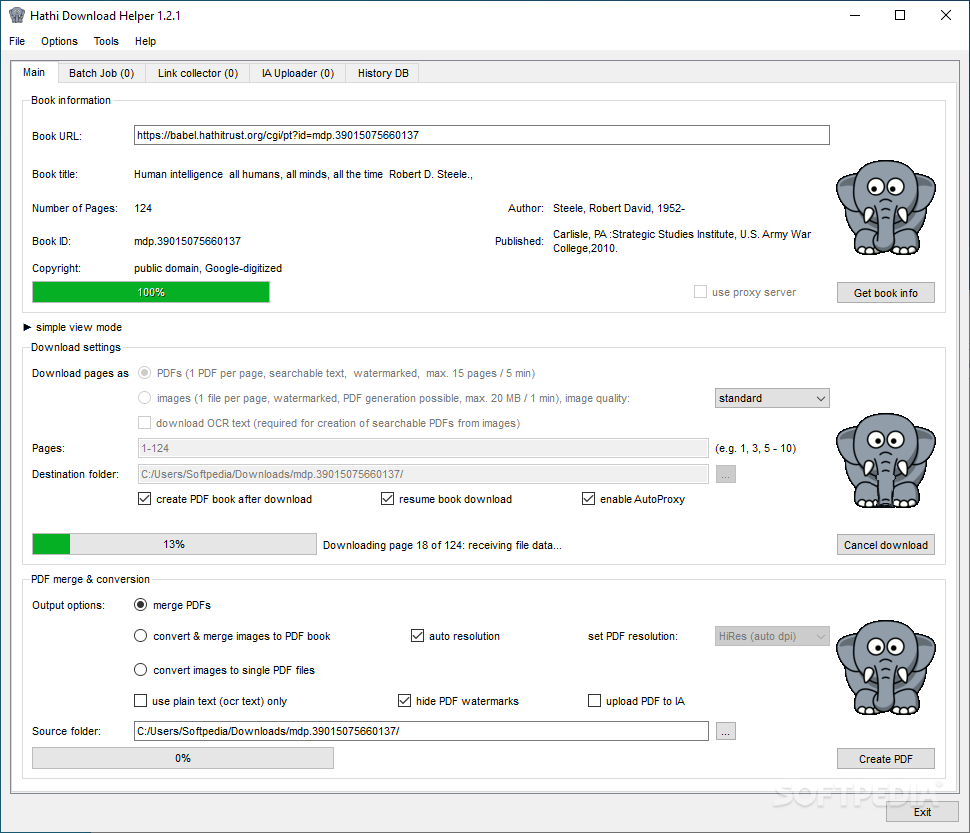Image resolution: width=970 pixels, height=833 pixels.
Task: Open the Tools menu
Action: (106, 41)
